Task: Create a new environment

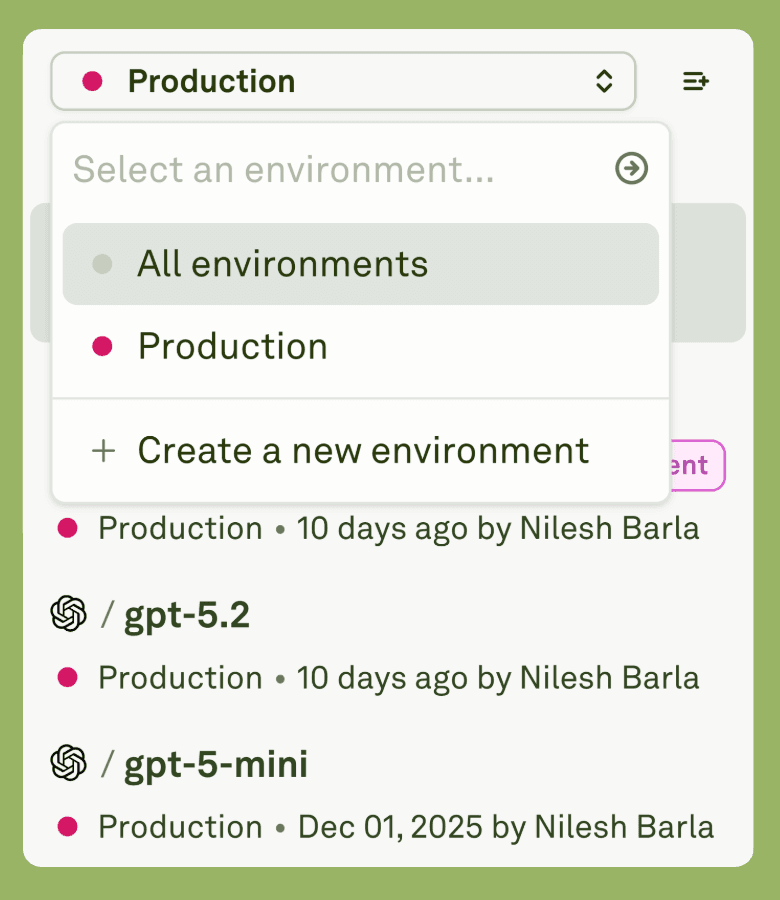Action: [363, 450]
